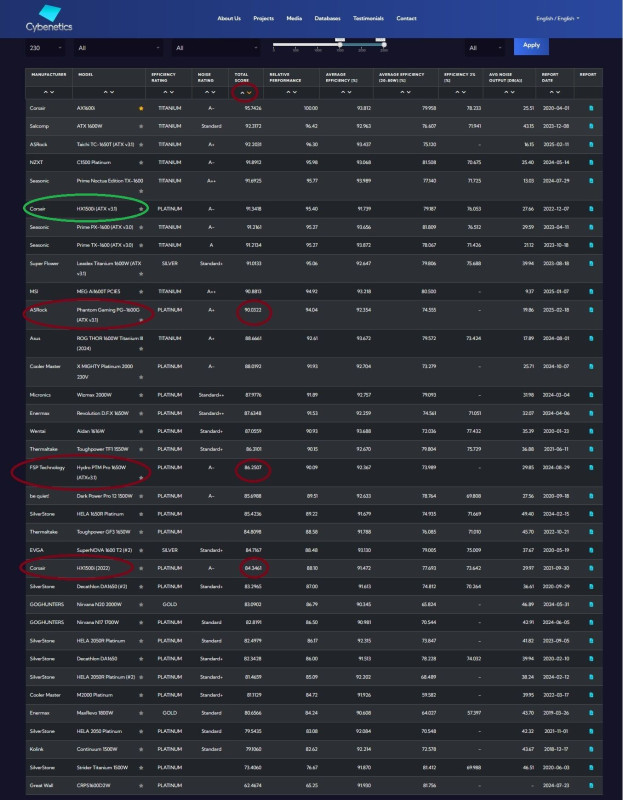This screenshot has height=800, width=623.
Task: Click the Seasonic Prime TX-1600 (ATX v3.0) model
Action: (105, 245)
